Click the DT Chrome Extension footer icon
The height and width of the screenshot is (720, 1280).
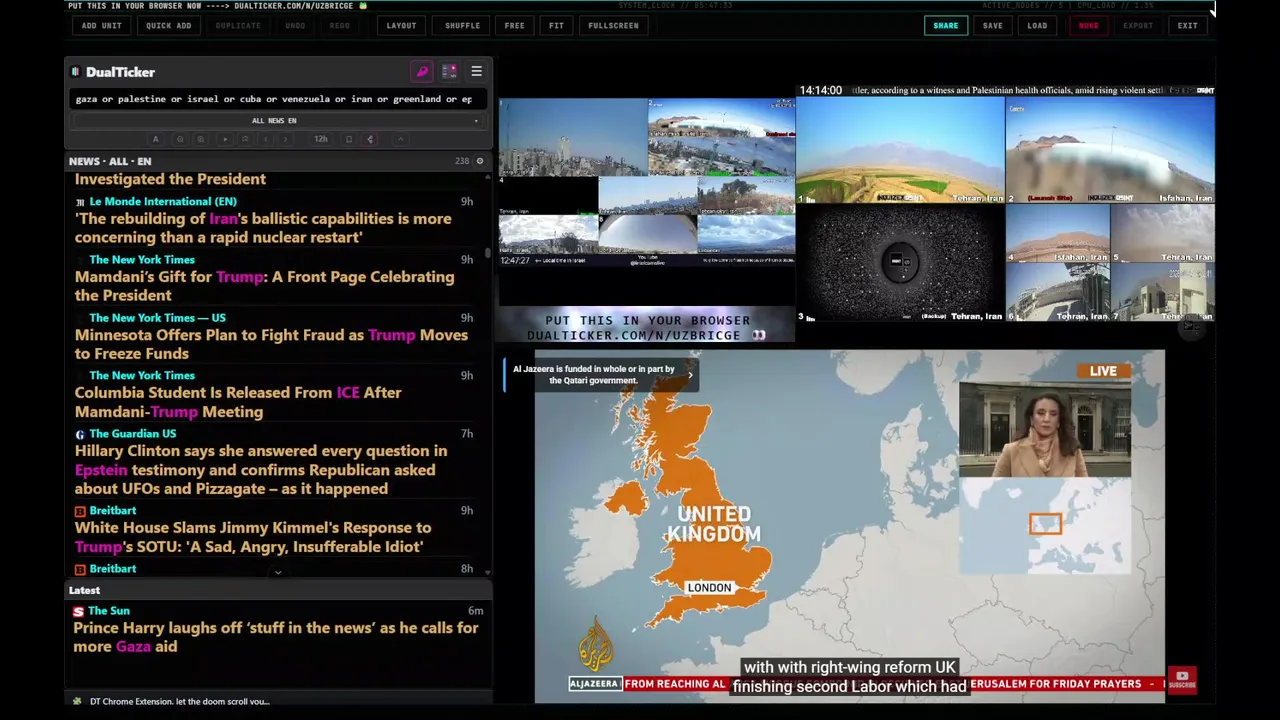[x=77, y=701]
